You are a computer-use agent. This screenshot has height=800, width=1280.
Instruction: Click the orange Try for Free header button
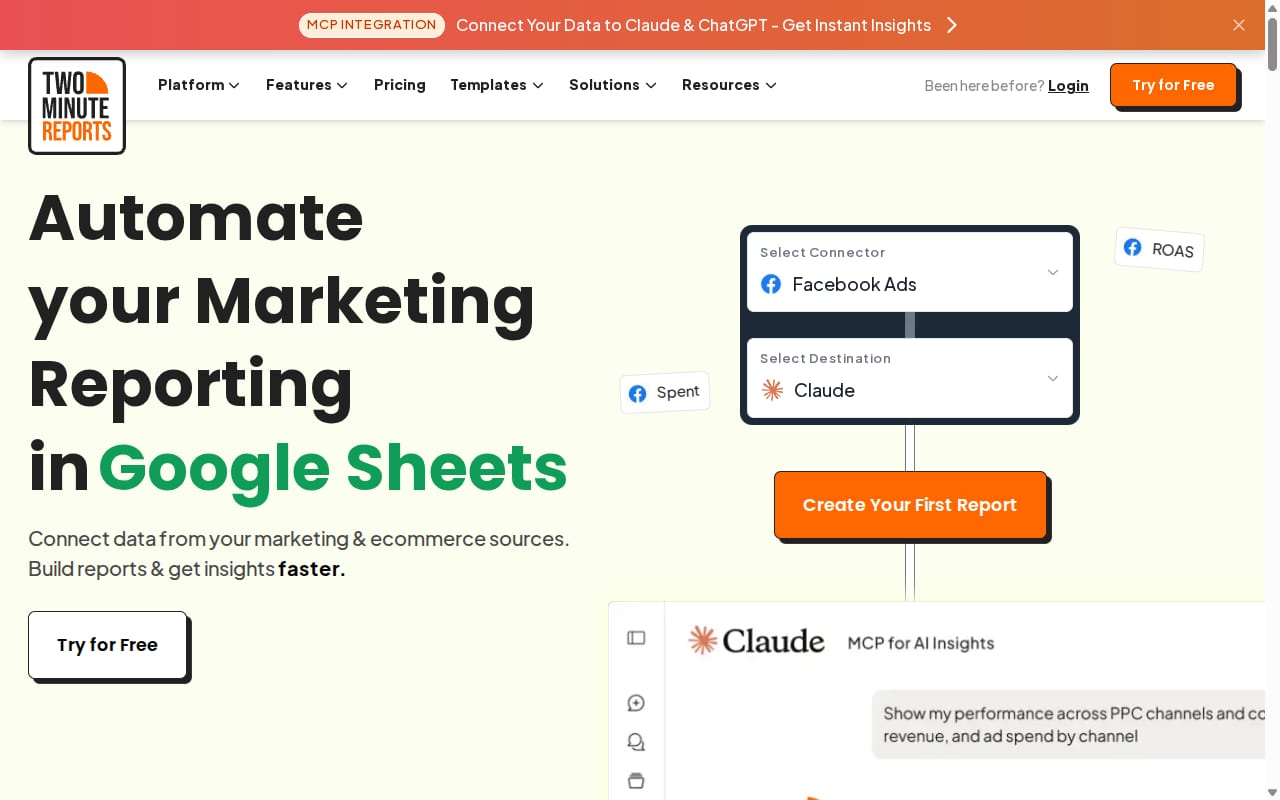coord(1173,85)
